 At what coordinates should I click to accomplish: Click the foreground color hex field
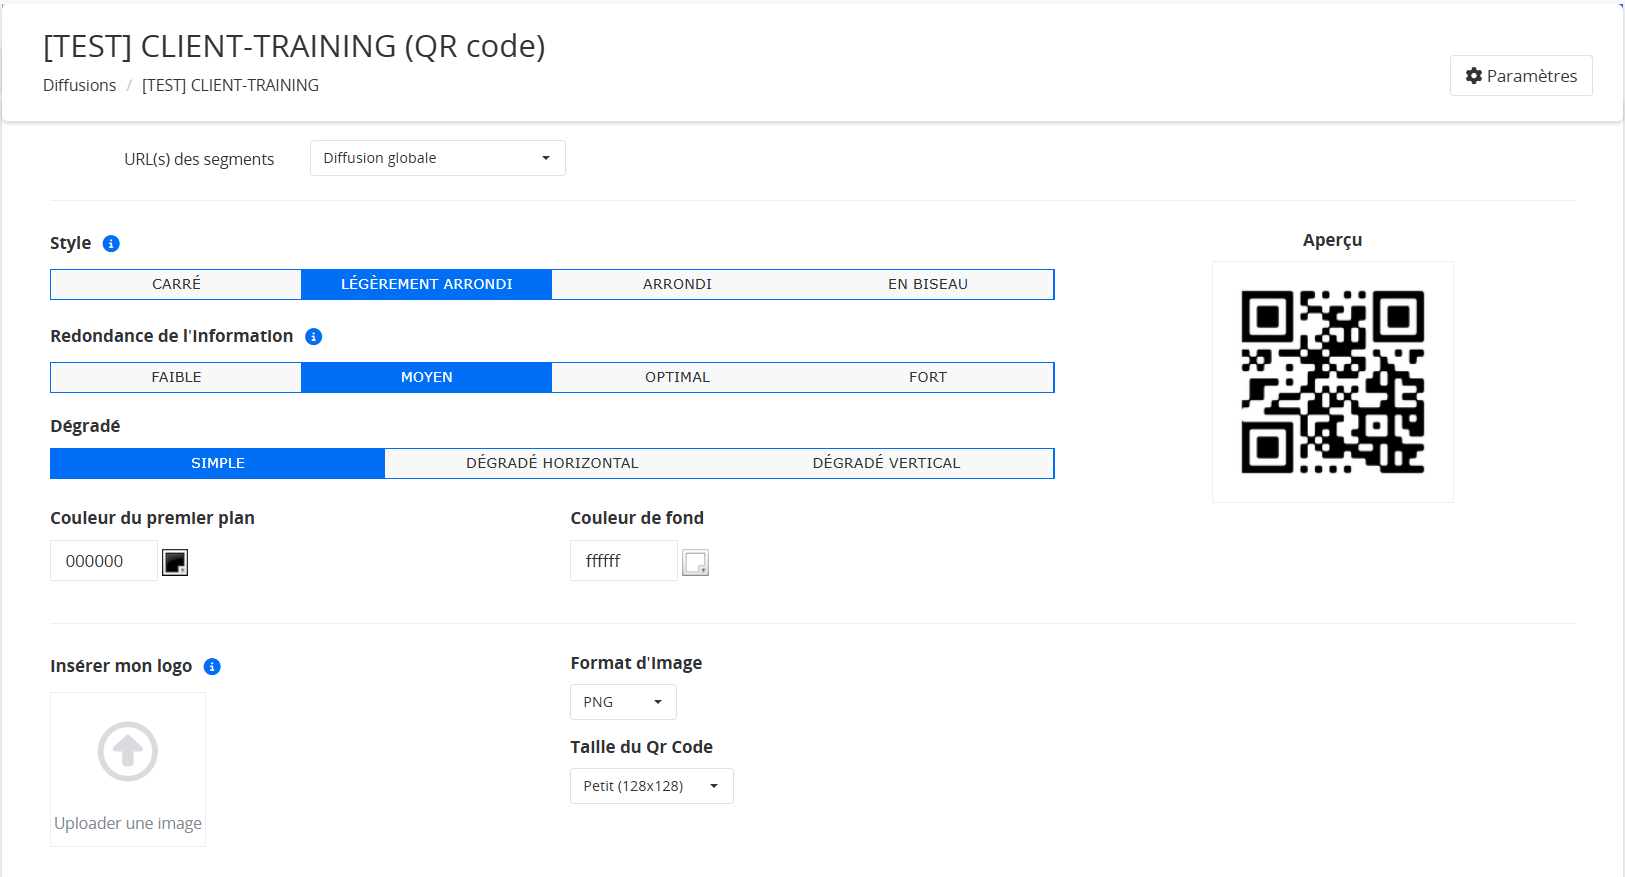103,561
